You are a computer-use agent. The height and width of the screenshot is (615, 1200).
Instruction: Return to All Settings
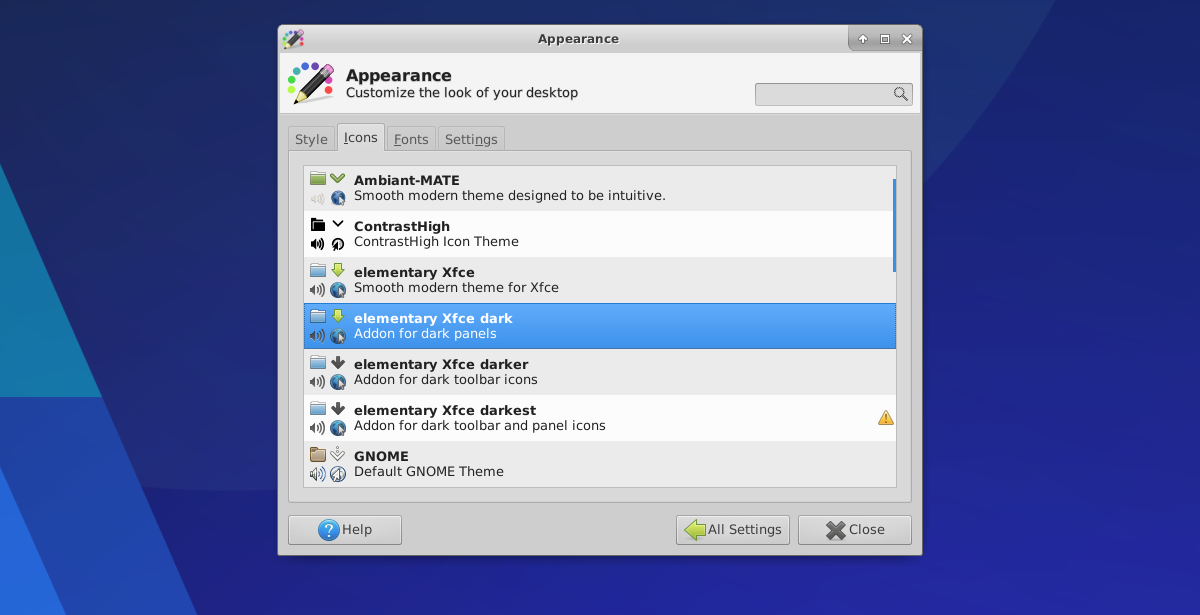pyautogui.click(x=733, y=530)
